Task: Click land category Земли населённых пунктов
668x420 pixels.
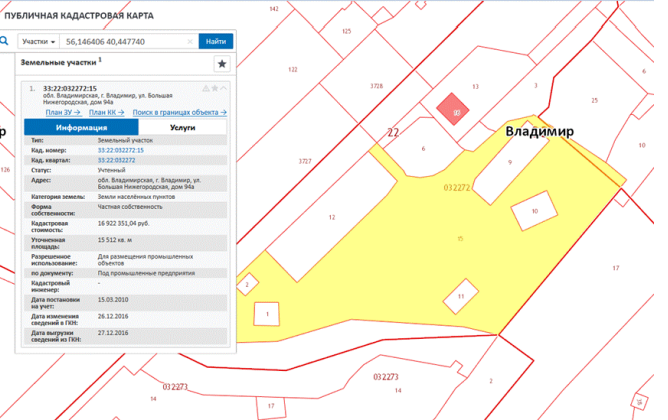Action: pyautogui.click(x=136, y=197)
